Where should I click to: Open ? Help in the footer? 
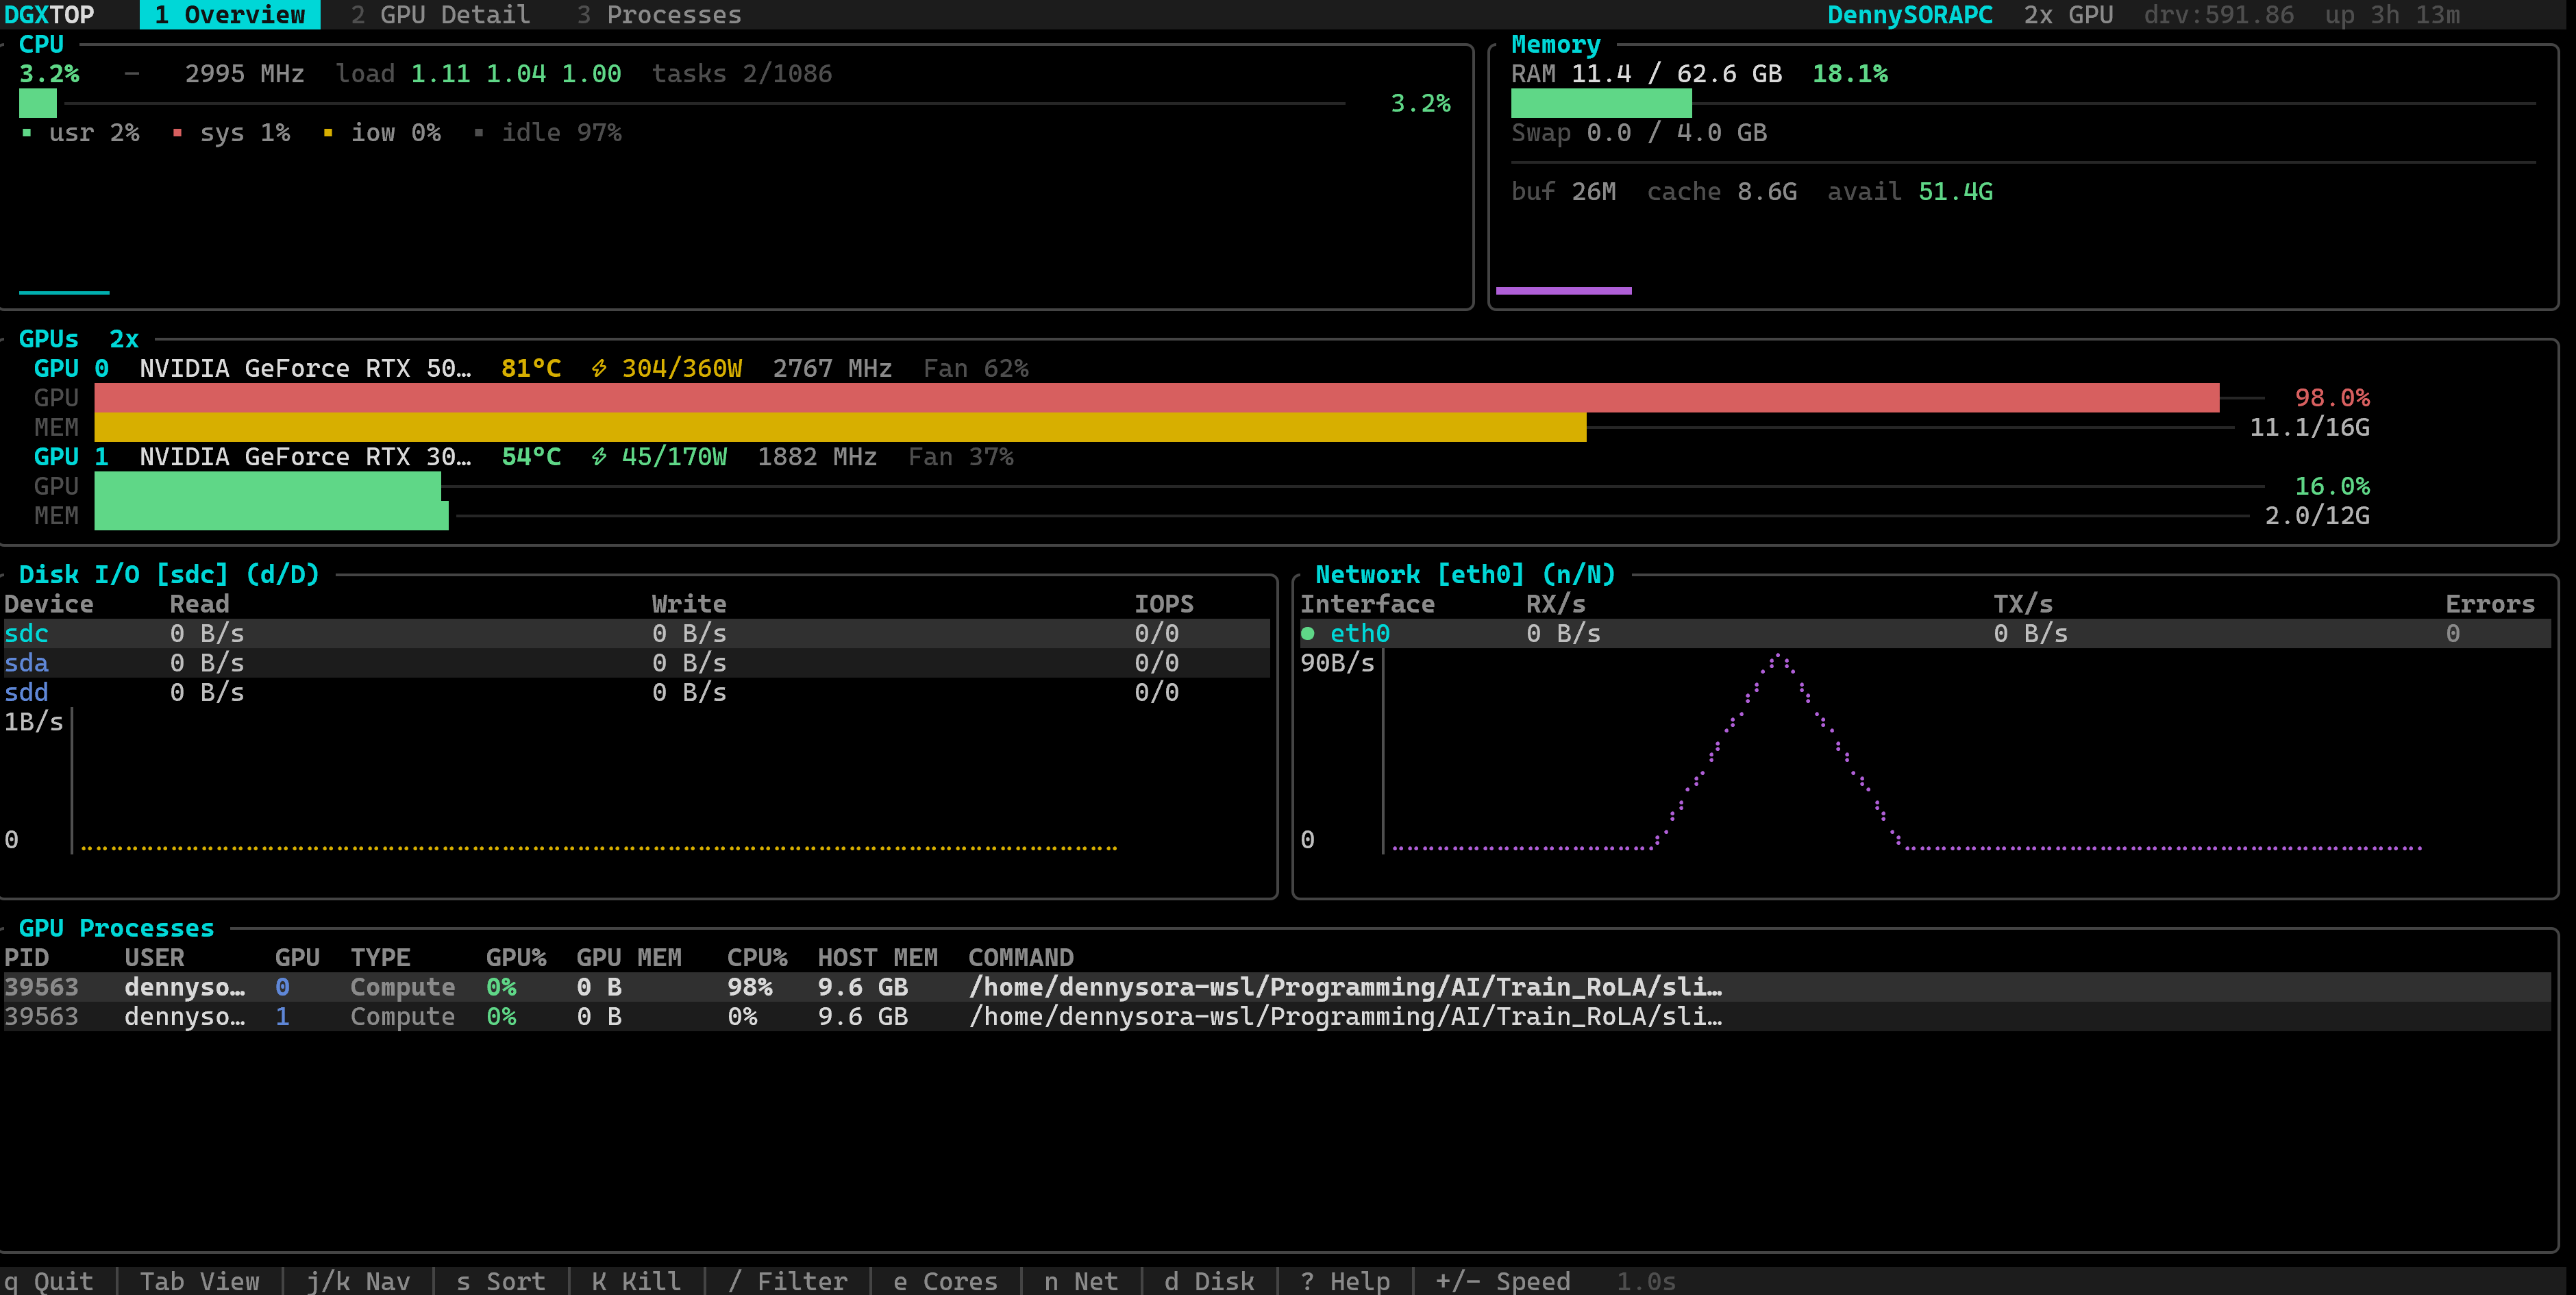click(x=1345, y=1281)
